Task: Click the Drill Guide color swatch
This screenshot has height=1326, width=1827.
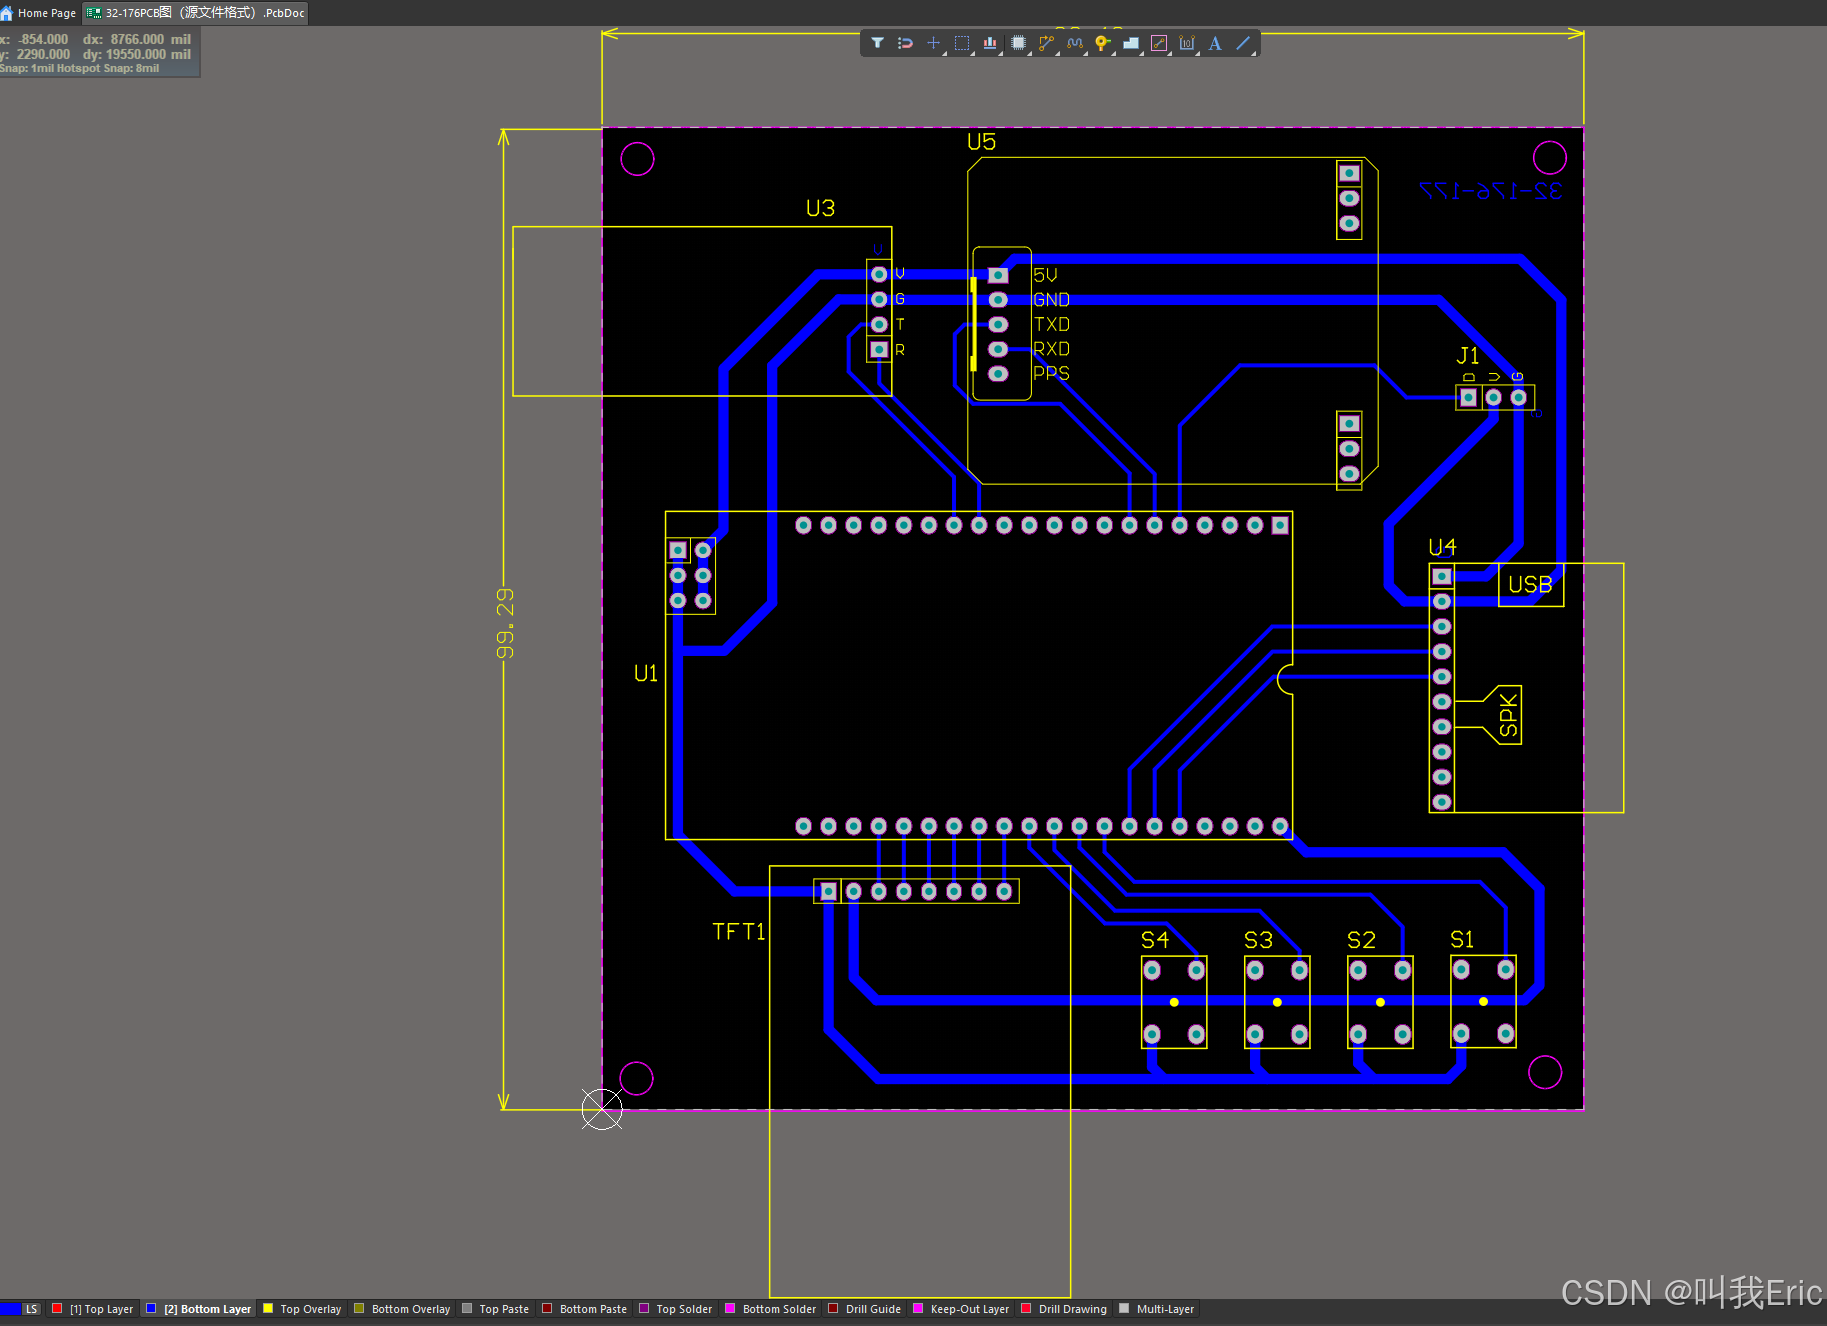Action: pyautogui.click(x=833, y=1308)
